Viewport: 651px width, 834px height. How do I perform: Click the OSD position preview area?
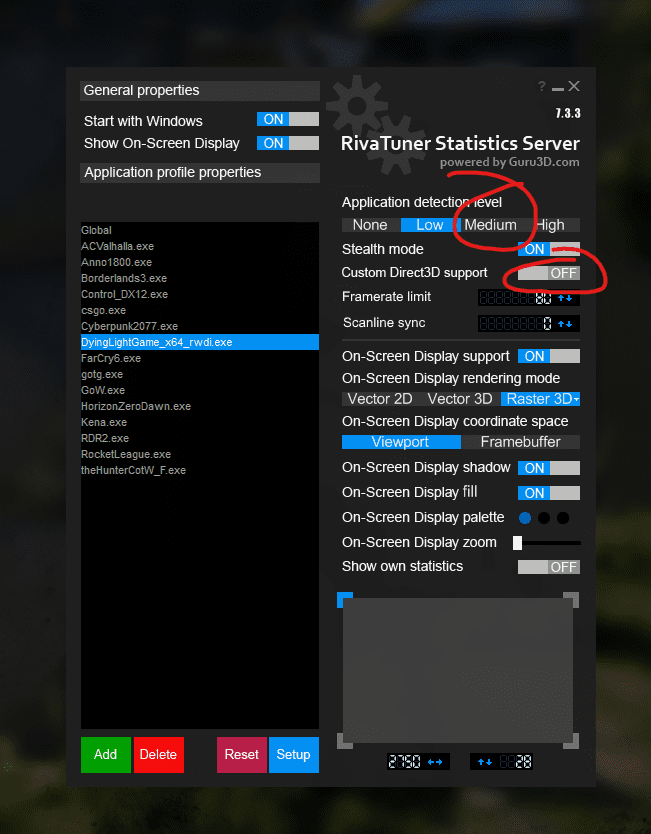[458, 670]
